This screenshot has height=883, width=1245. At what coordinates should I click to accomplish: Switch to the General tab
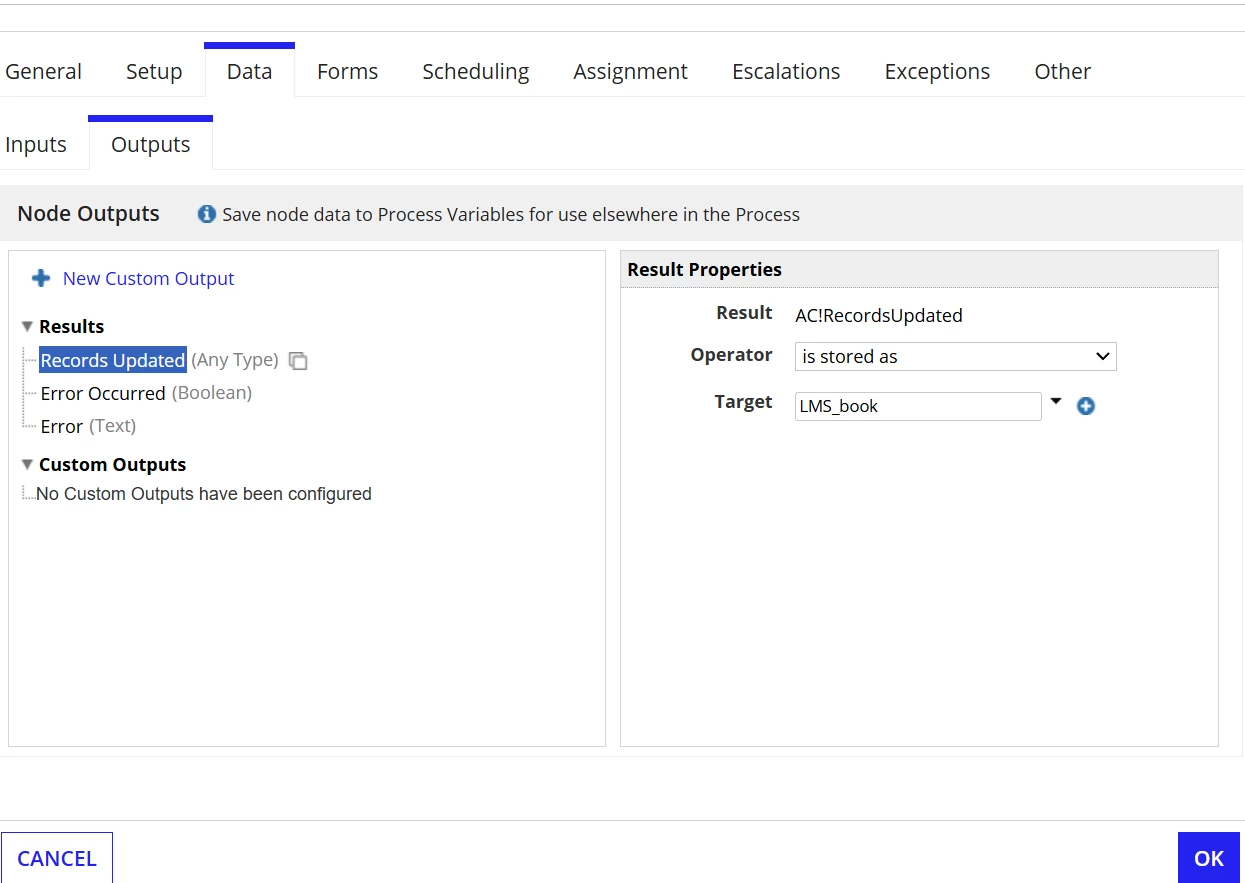coord(44,71)
